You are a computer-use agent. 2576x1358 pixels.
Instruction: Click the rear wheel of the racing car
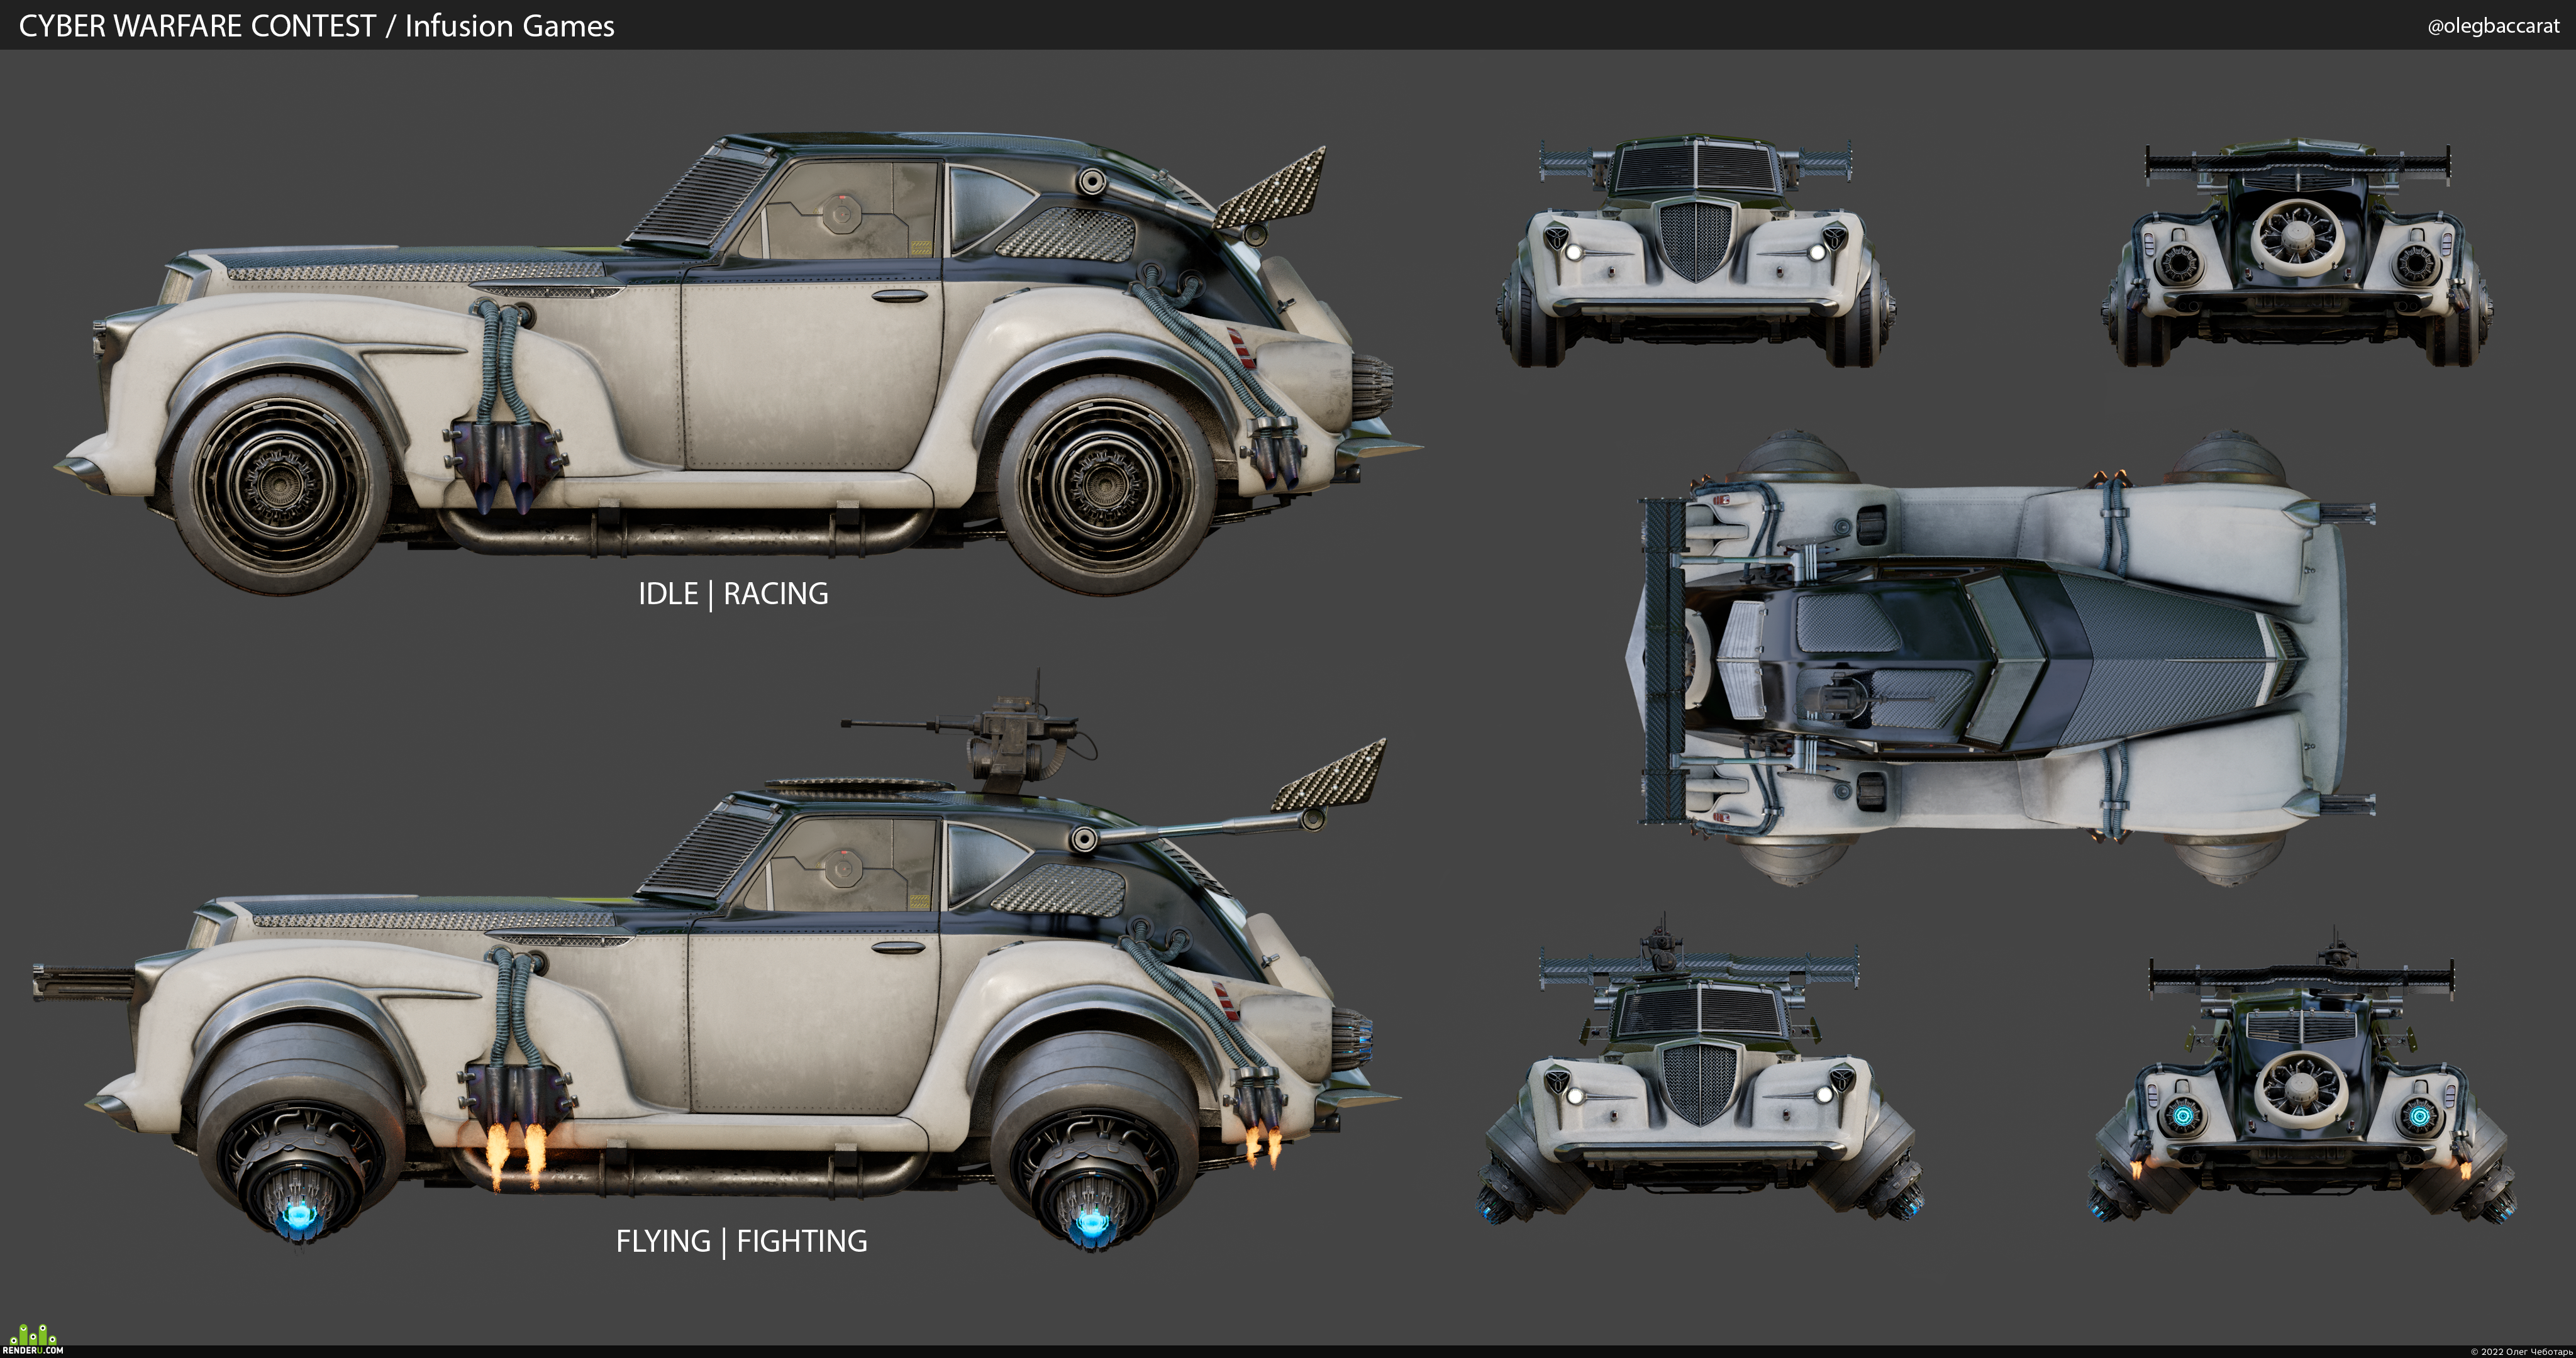point(1106,486)
